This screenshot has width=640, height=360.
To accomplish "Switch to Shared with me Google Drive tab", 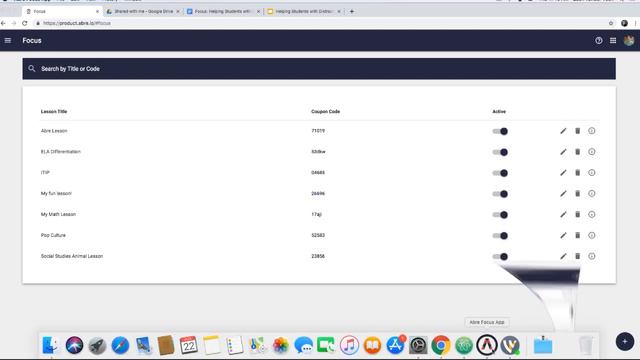I will 143,11.
